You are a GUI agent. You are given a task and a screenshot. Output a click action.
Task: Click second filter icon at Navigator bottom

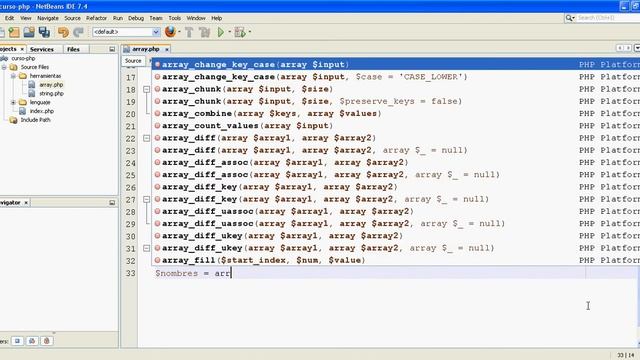32,341
